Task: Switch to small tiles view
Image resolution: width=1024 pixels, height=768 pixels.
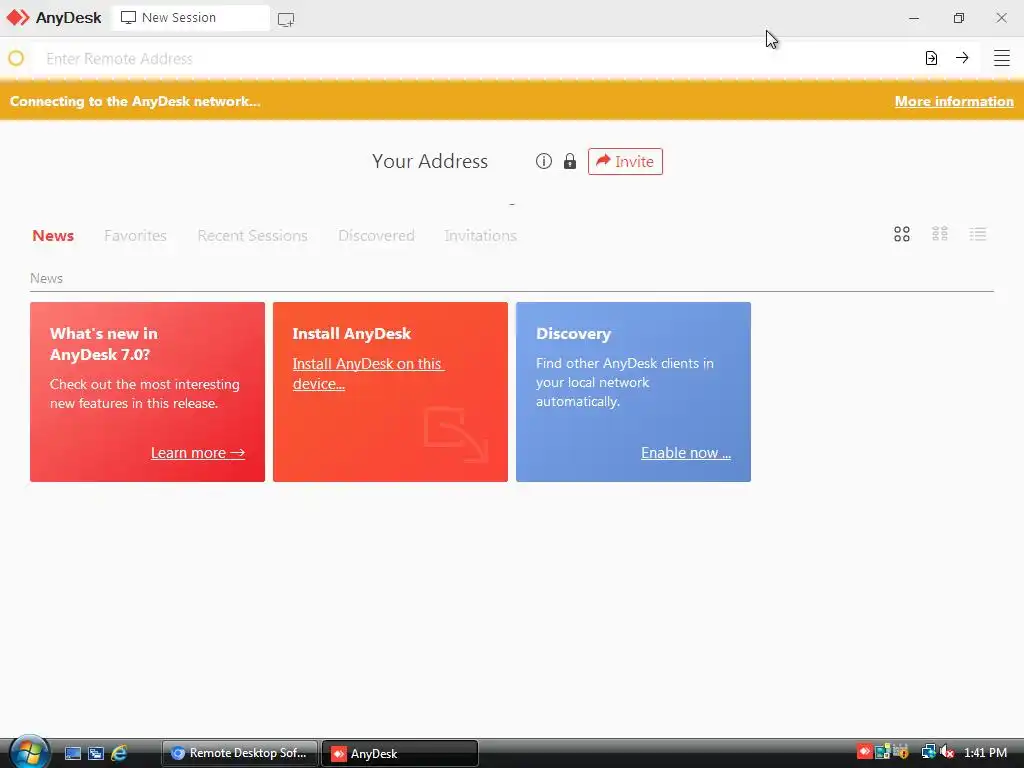Action: [x=940, y=234]
